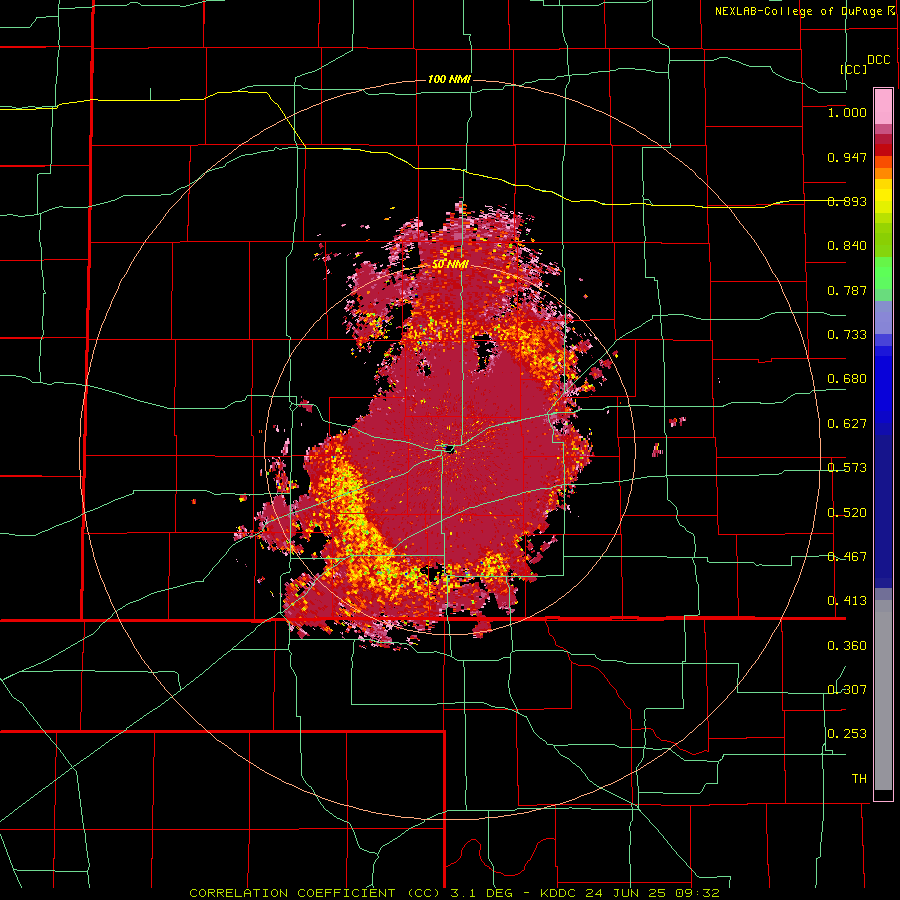Click the [CC] product label
Viewport: 900px width, 900px height.
853,69
